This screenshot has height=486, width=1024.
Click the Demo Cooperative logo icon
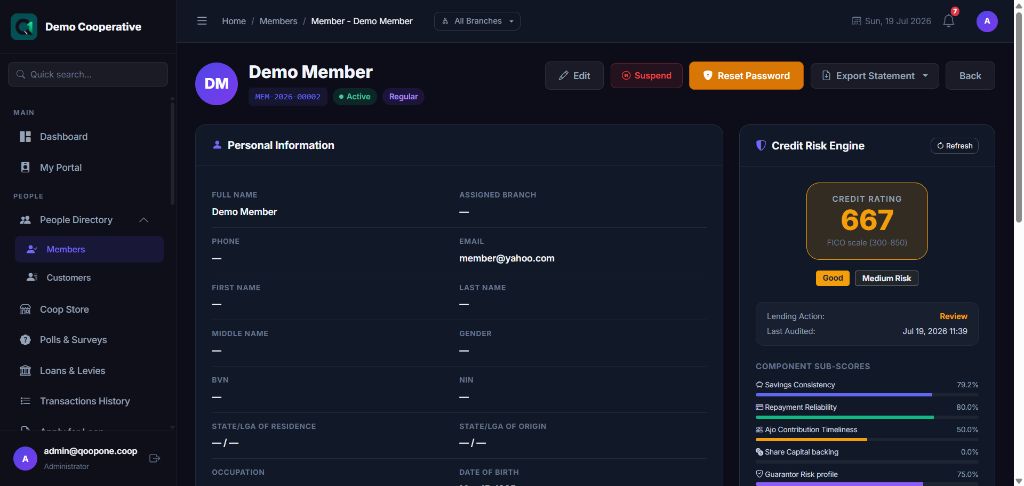pos(24,27)
